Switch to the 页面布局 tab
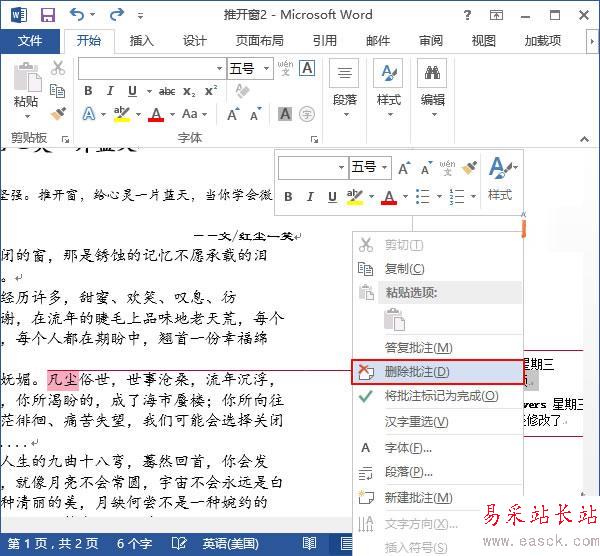This screenshot has width=600, height=556. tap(259, 41)
